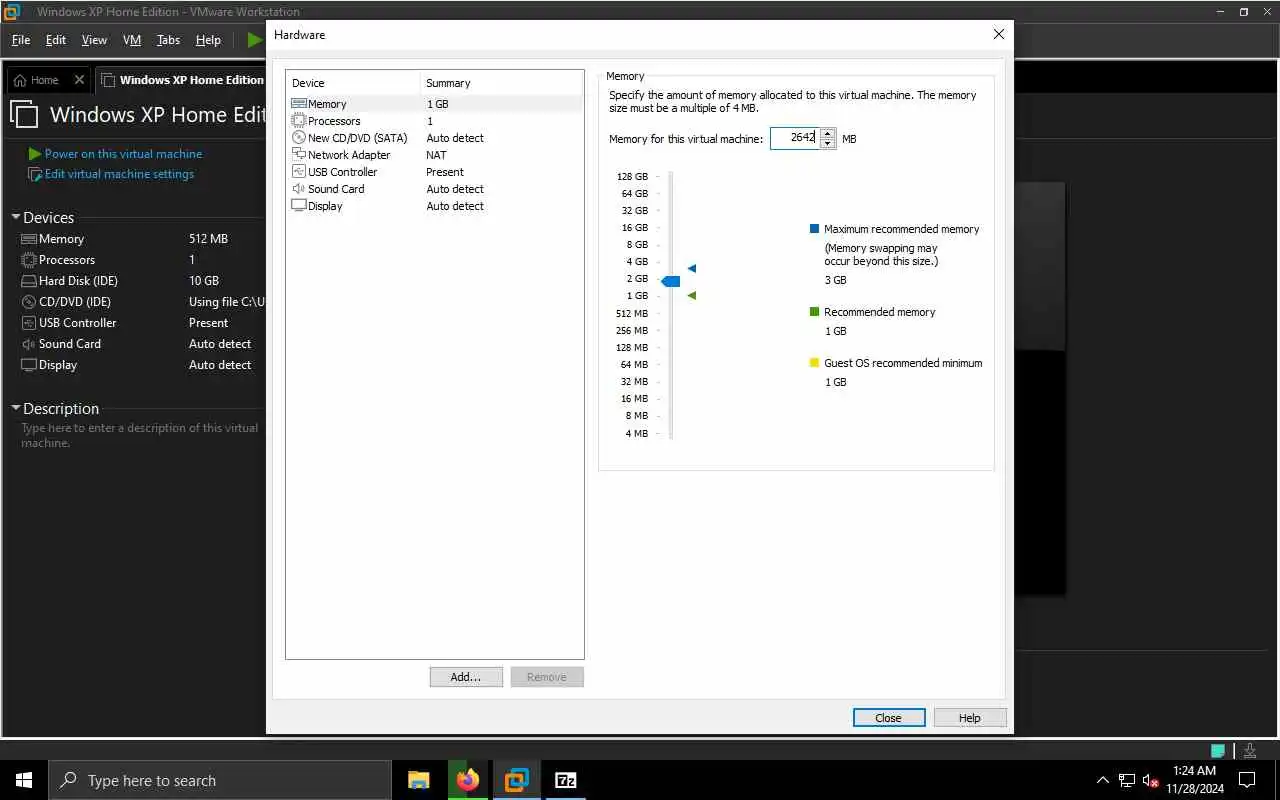Click the CD/DVD (IDE) icon
This screenshot has width=1280, height=800.
(29, 302)
